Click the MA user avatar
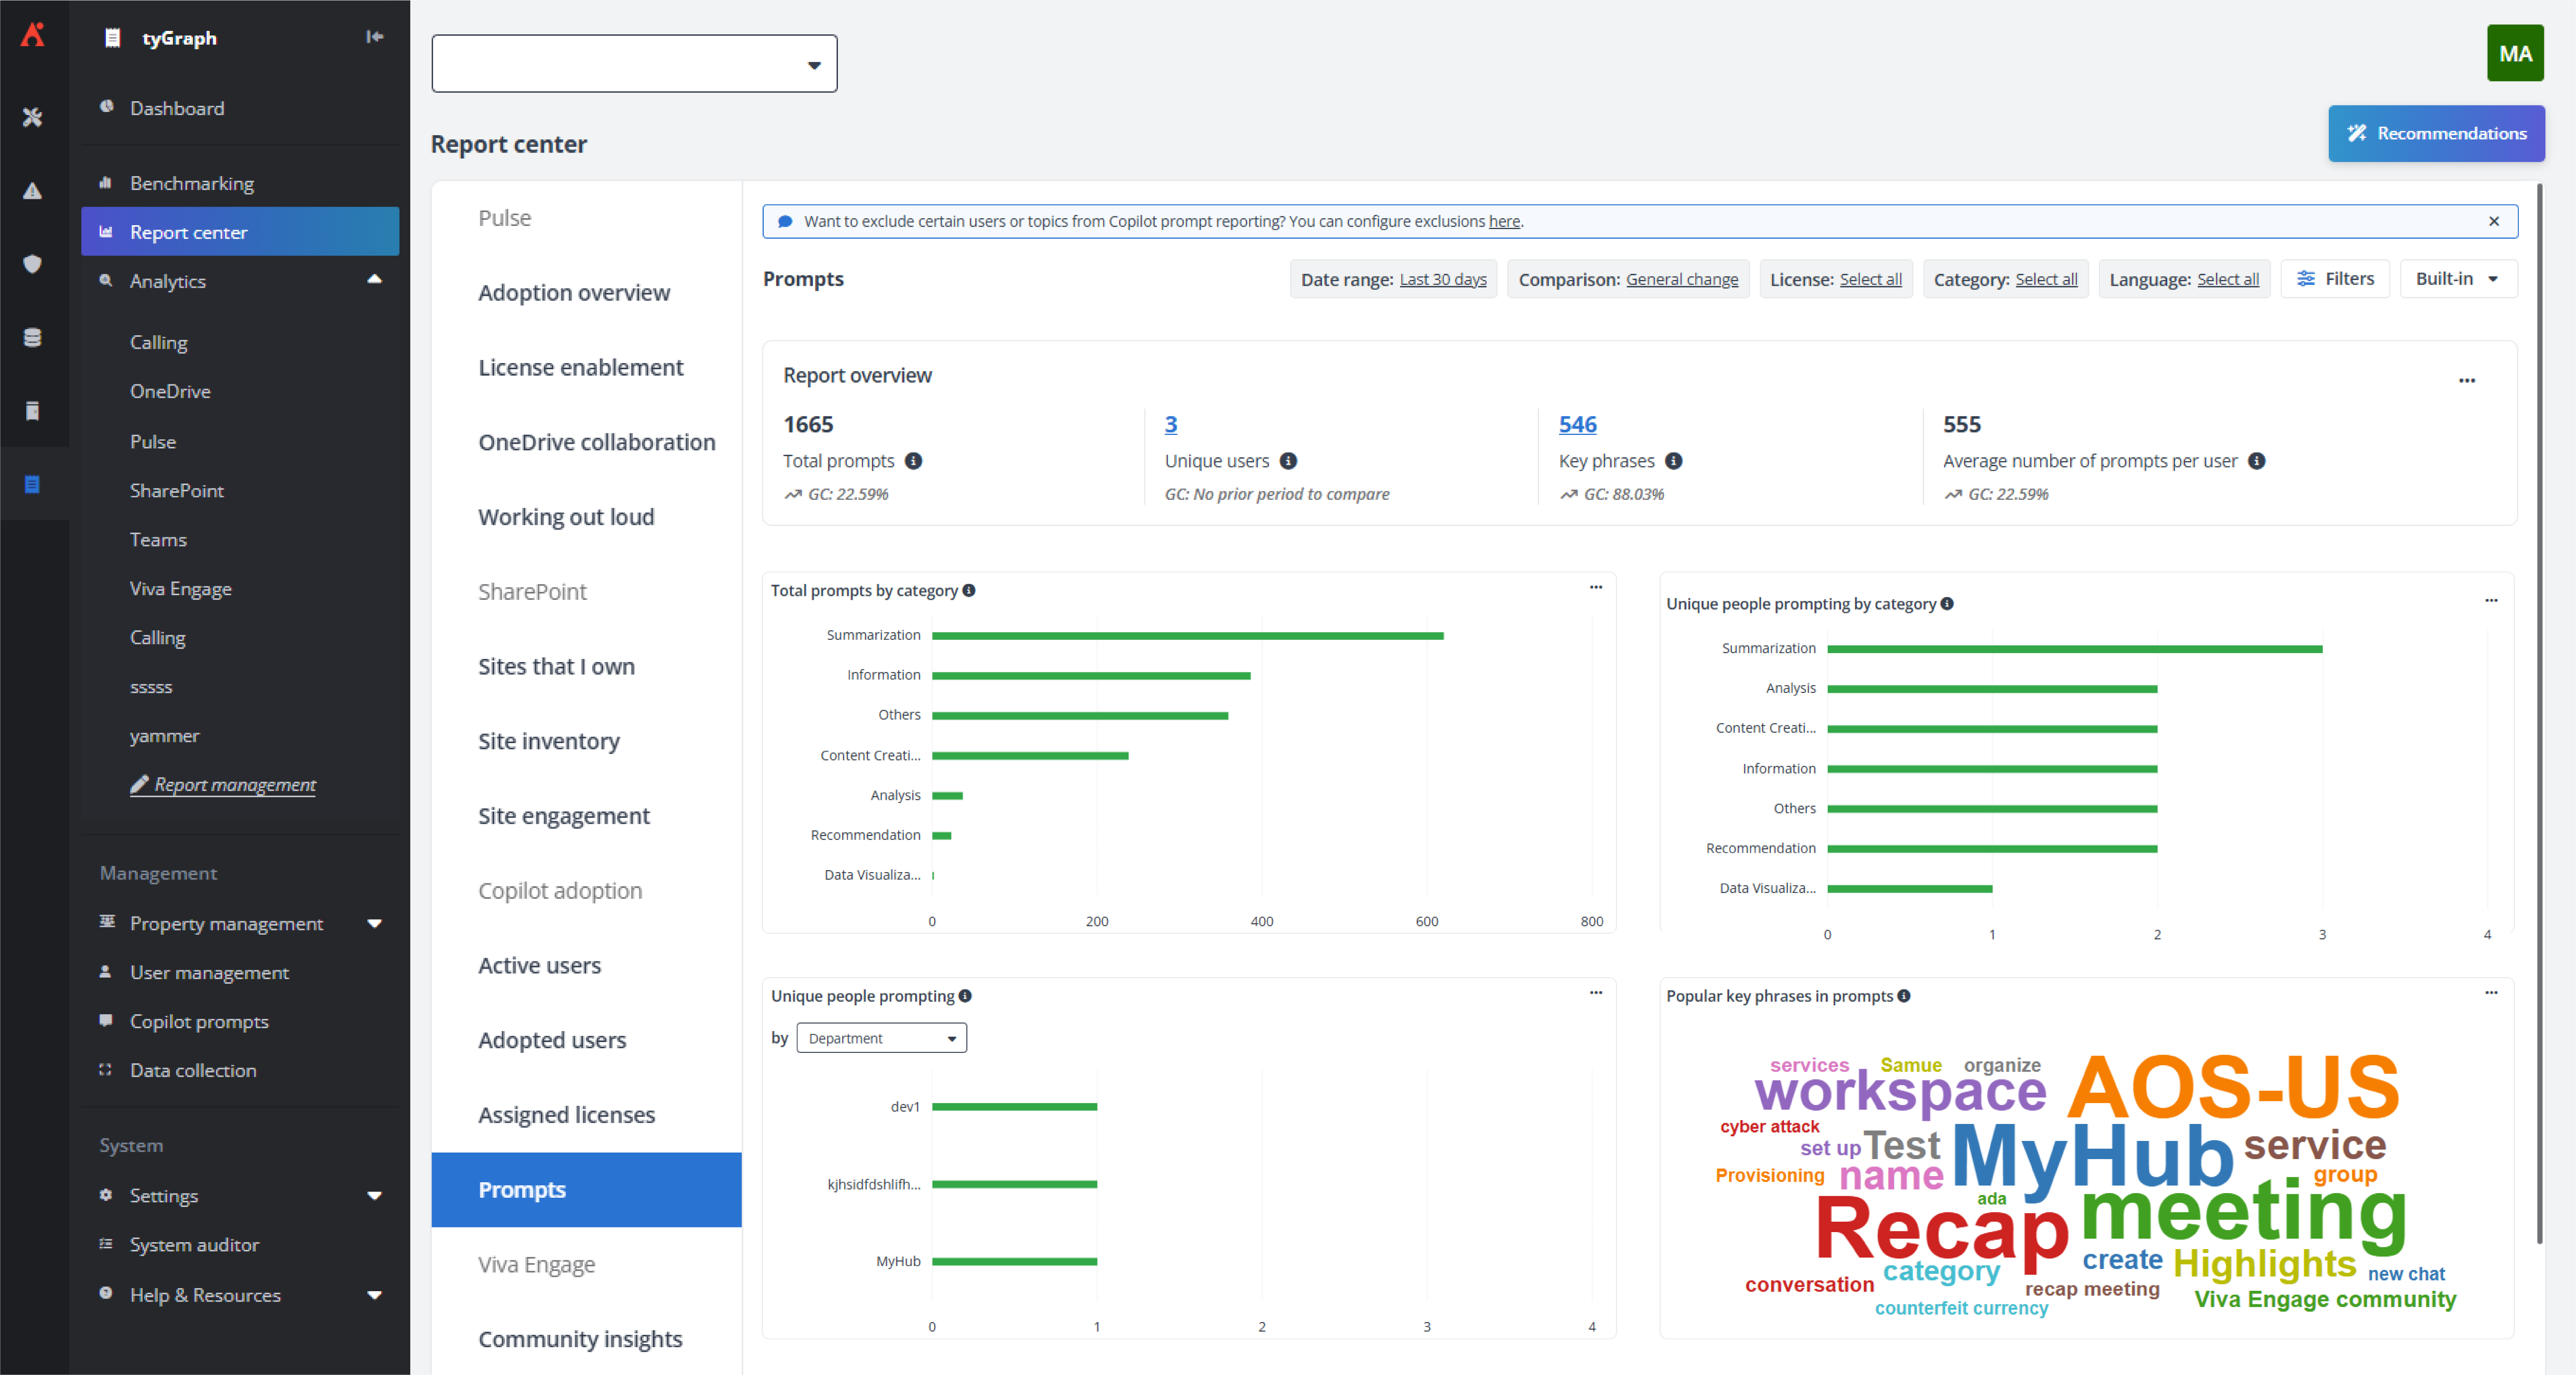The image size is (2576, 1375). click(x=2514, y=53)
